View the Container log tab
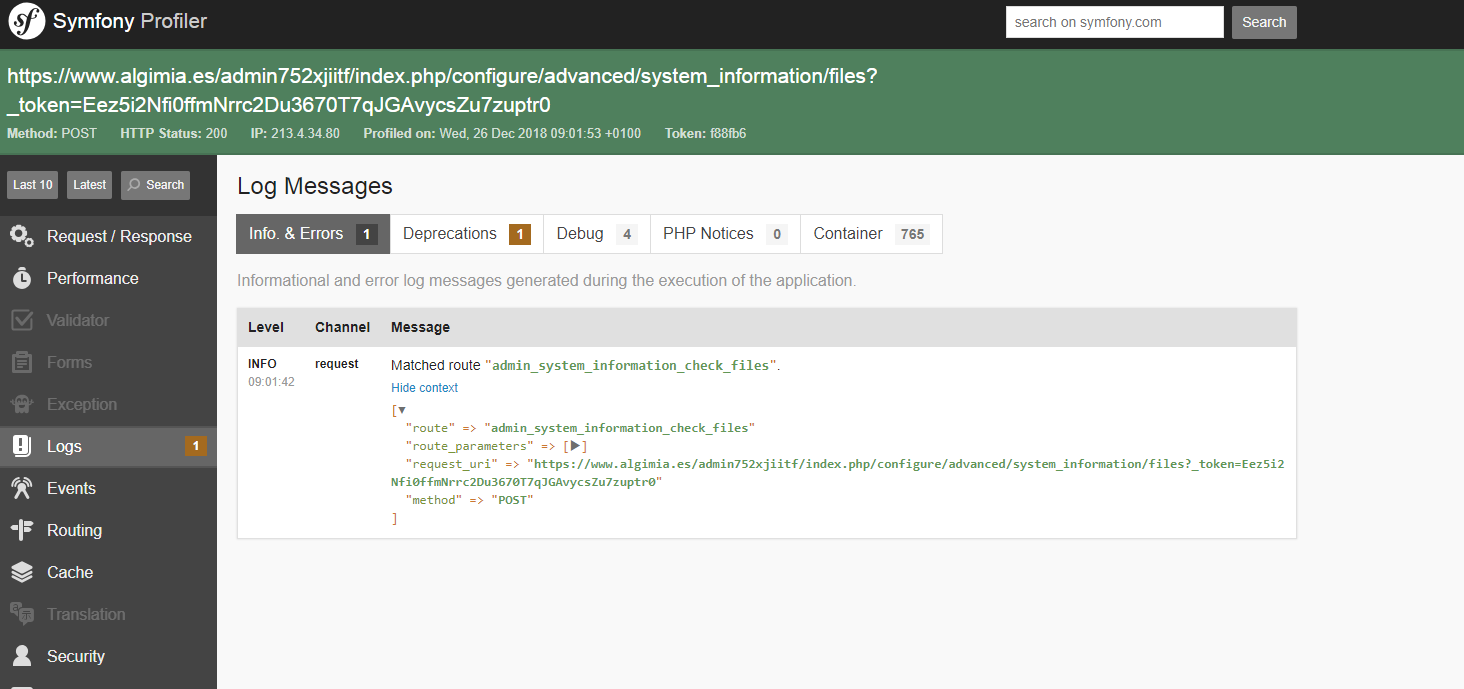 click(870, 234)
